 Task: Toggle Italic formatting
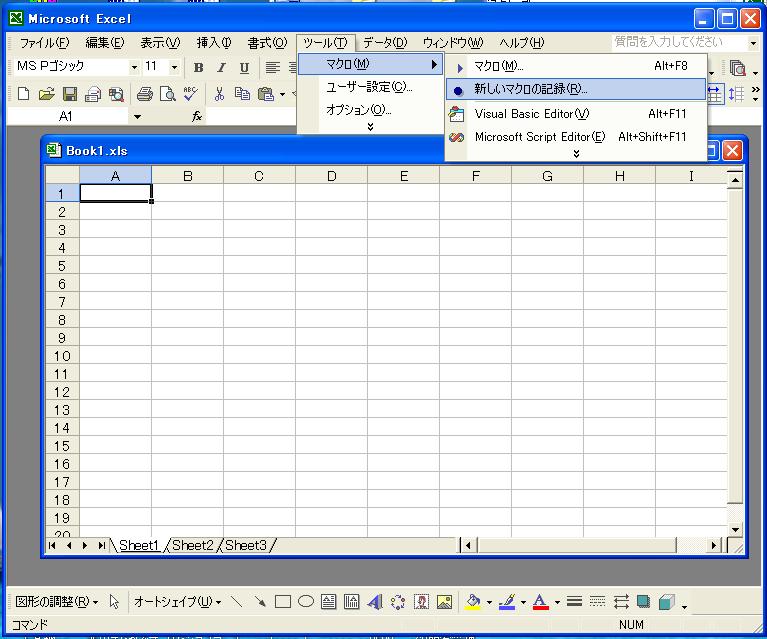tap(221, 68)
